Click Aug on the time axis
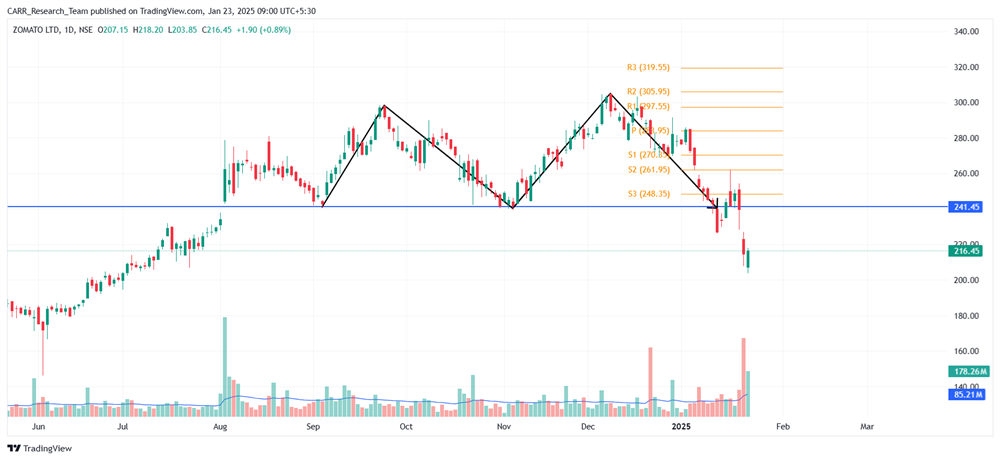 [220, 426]
